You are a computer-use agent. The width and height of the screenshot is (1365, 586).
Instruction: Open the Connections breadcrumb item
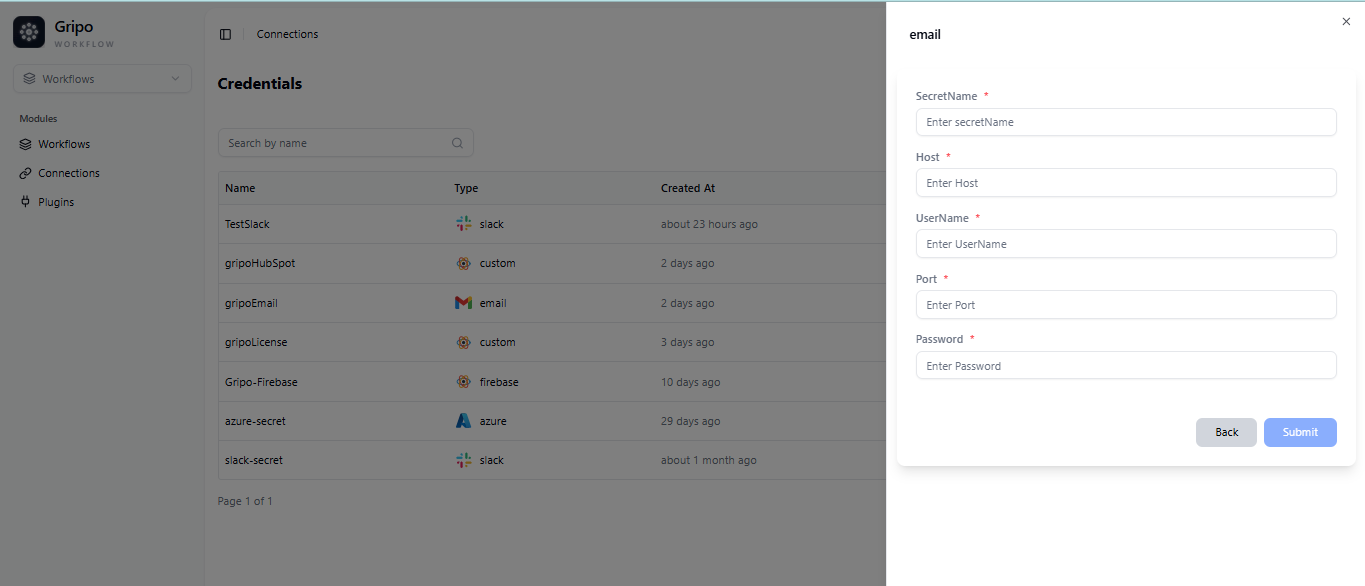[287, 33]
